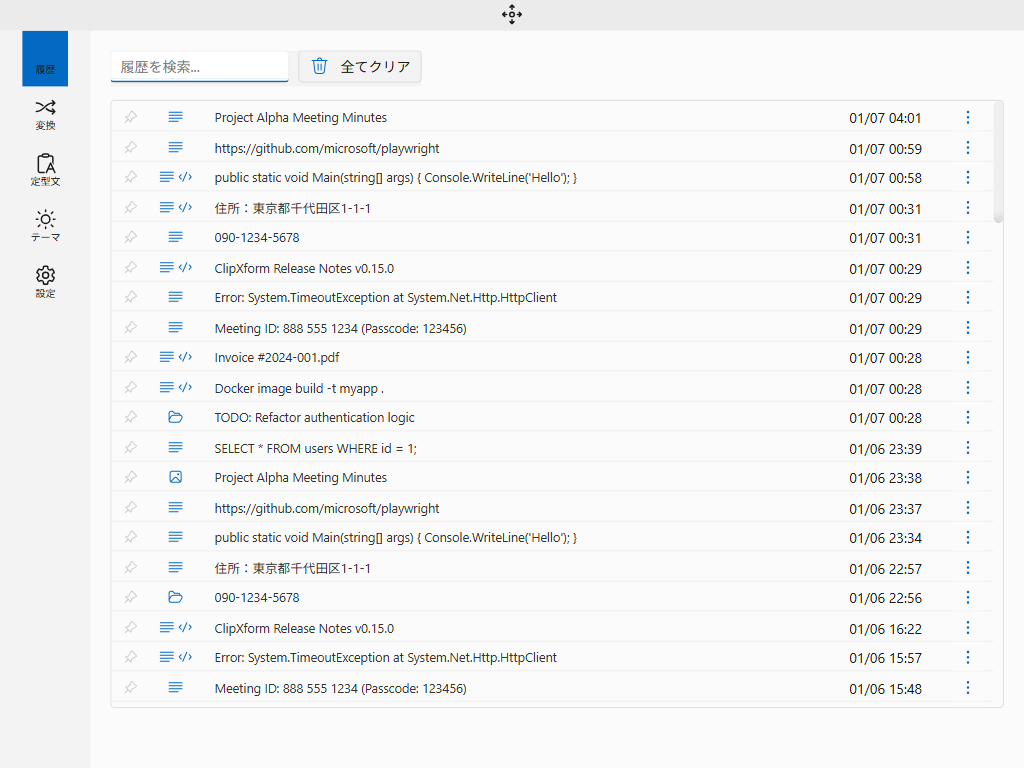The image size is (1024, 768).
Task: Pin the SELECT * FROM users entry
Action: (x=130, y=448)
